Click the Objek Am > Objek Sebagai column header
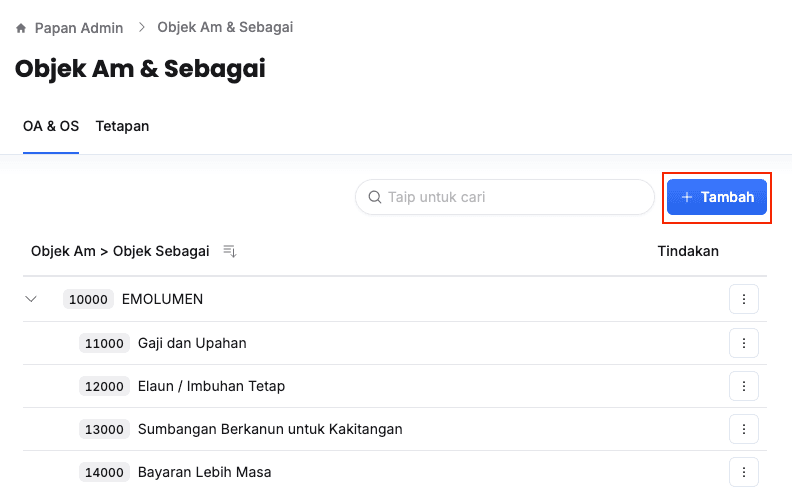The height and width of the screenshot is (490, 792). coord(120,251)
